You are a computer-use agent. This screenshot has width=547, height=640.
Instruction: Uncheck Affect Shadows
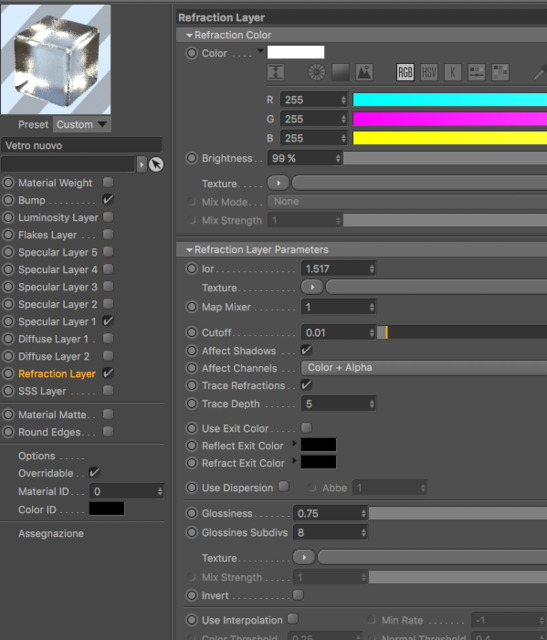pyautogui.click(x=306, y=350)
